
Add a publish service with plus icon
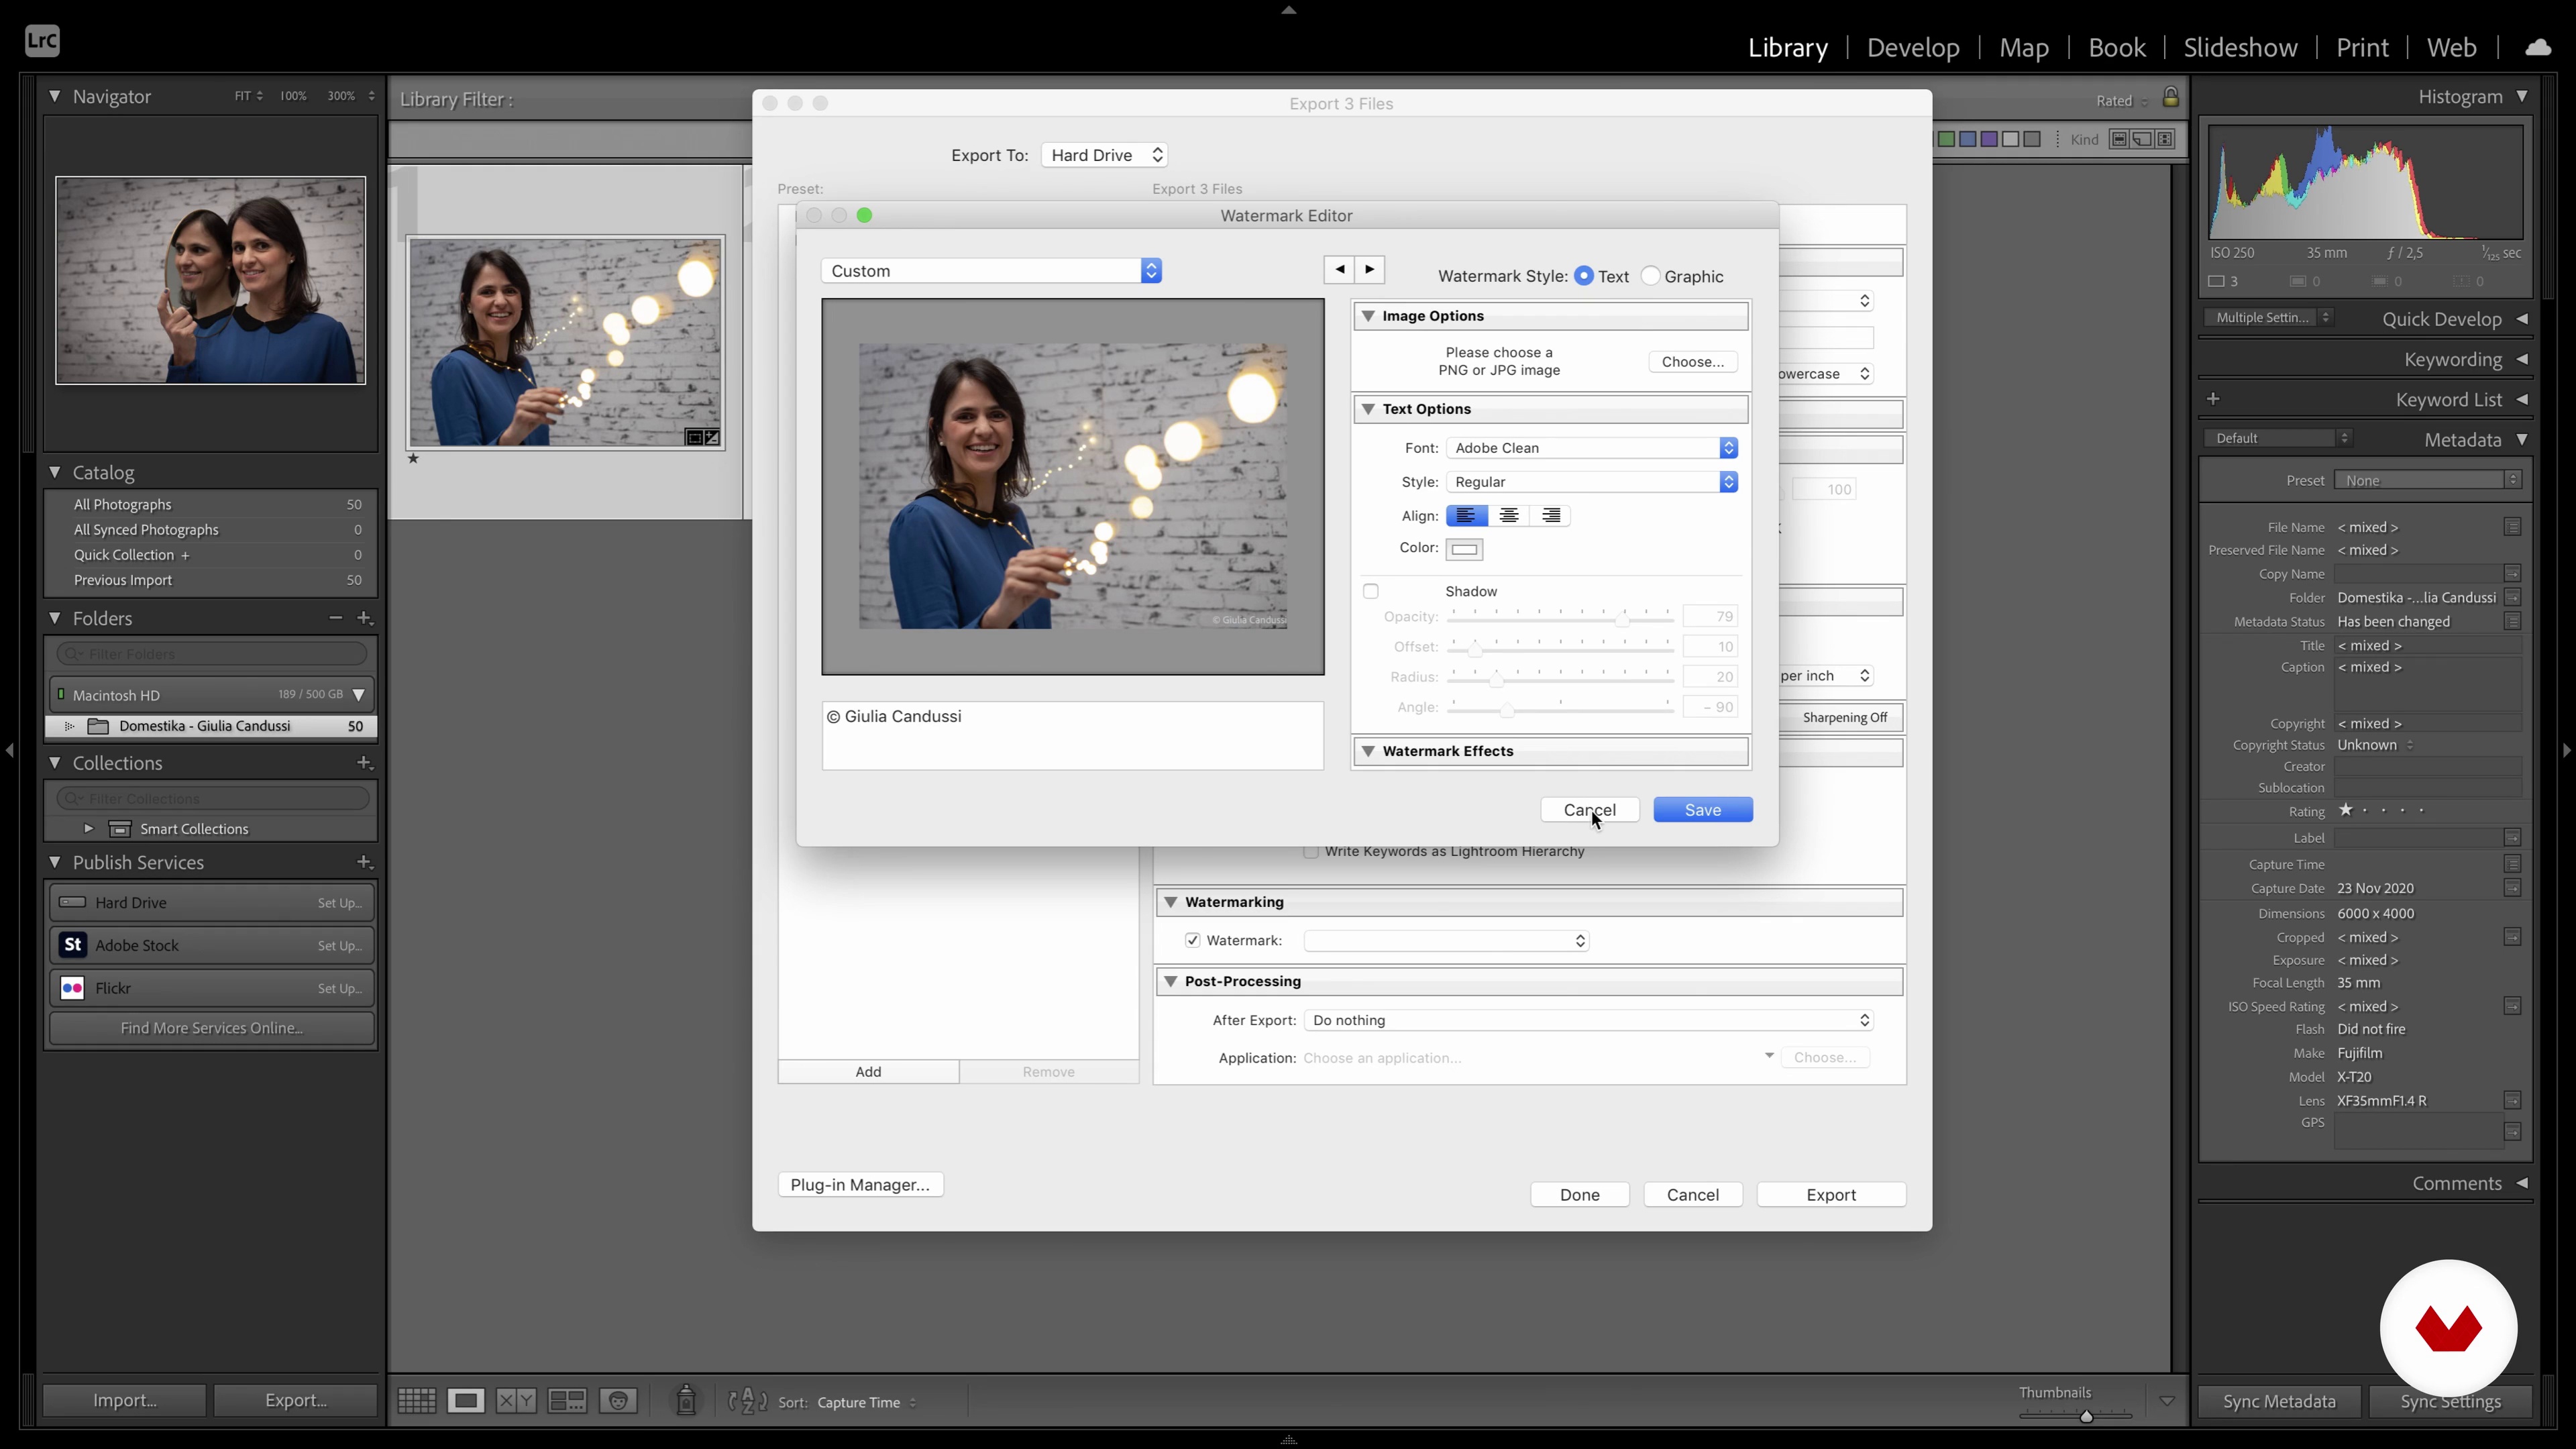(x=365, y=862)
